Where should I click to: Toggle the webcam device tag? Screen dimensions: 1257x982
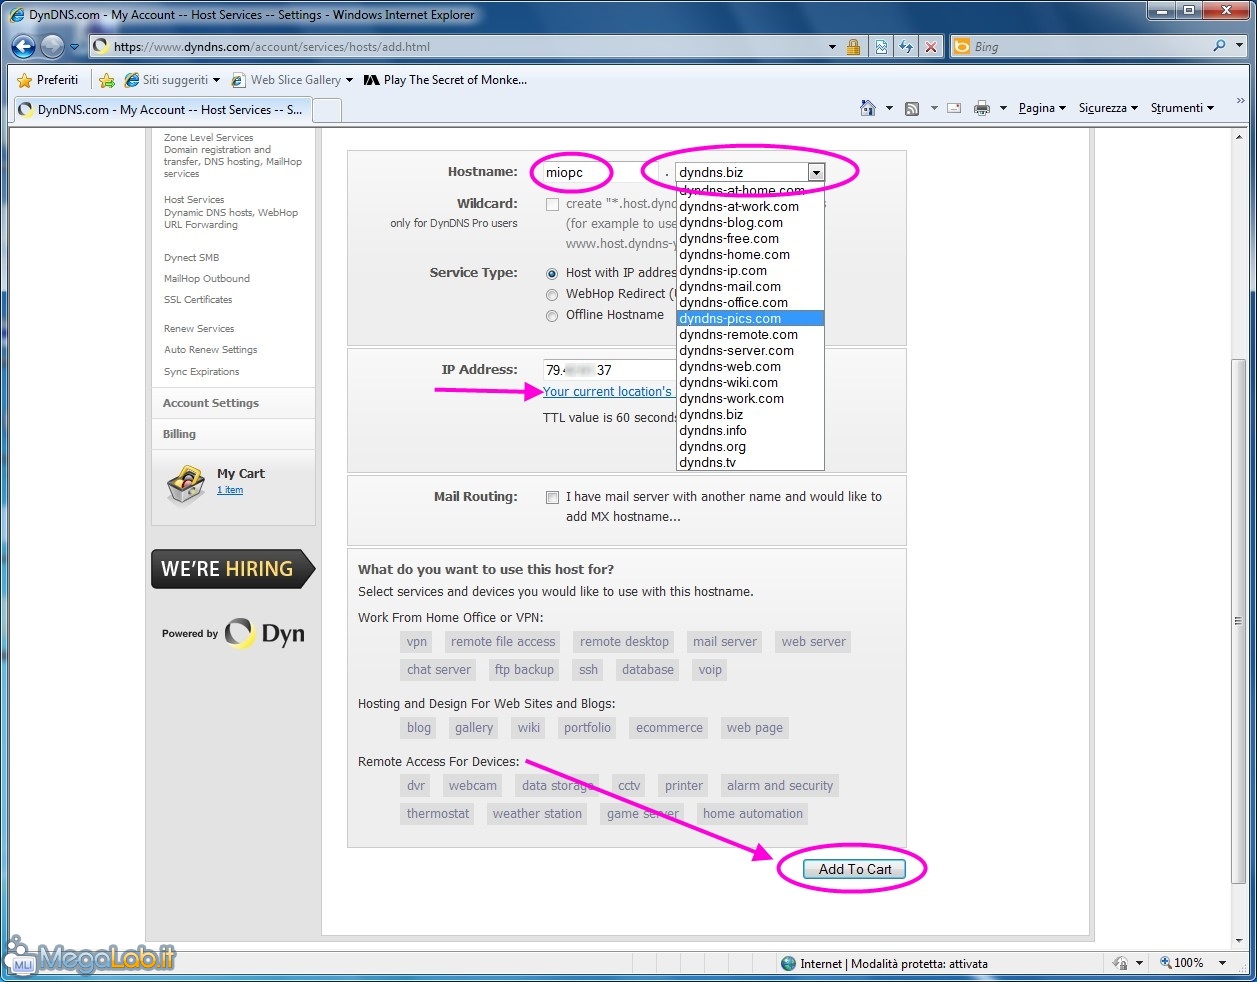(473, 786)
